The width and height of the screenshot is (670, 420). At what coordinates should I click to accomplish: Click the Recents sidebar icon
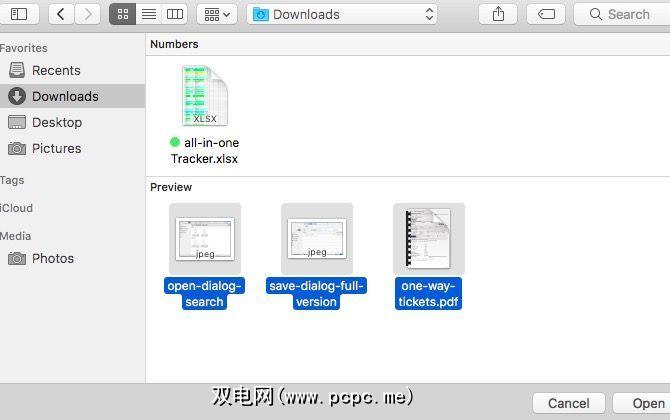pyautogui.click(x=17, y=70)
